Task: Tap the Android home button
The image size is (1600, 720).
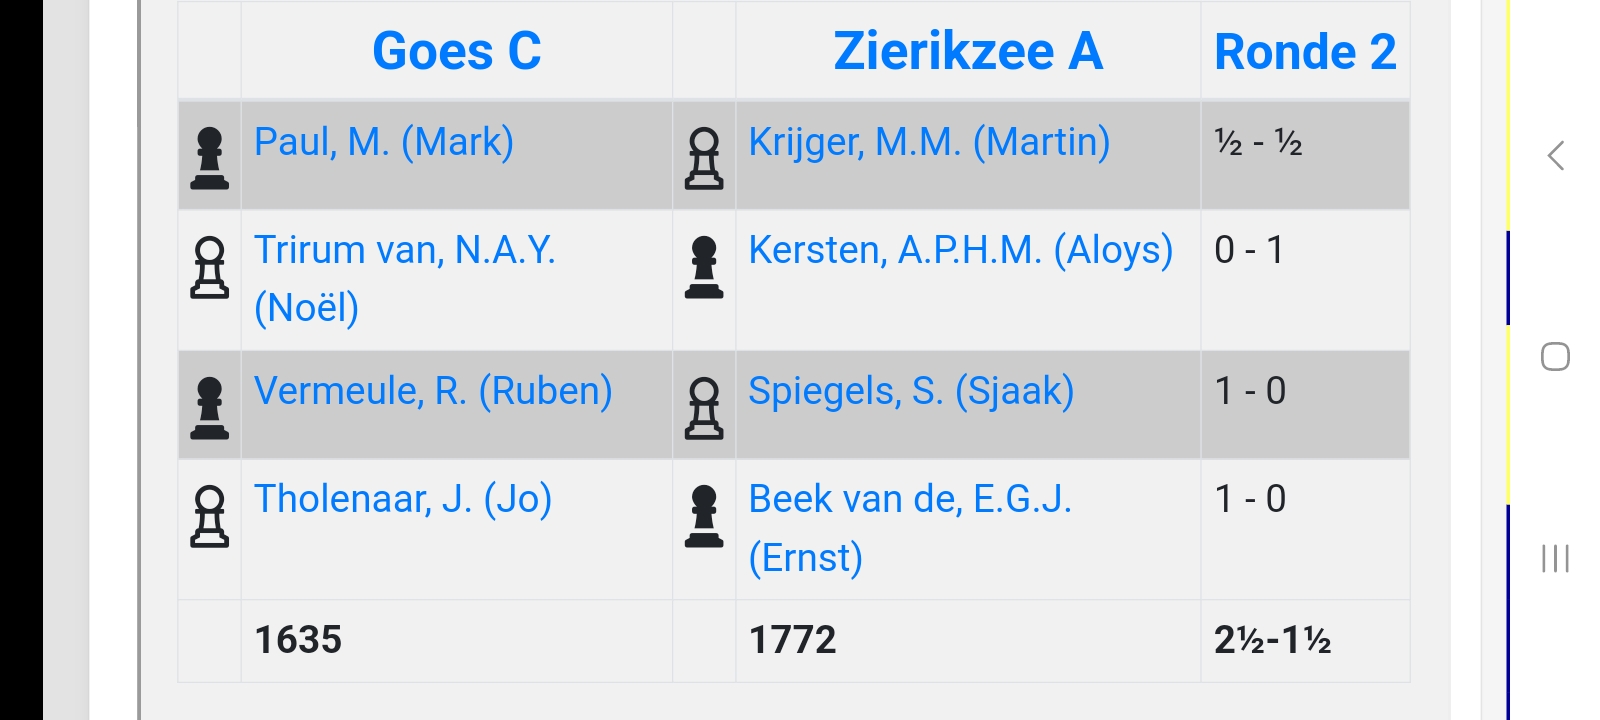Action: pyautogui.click(x=1555, y=357)
